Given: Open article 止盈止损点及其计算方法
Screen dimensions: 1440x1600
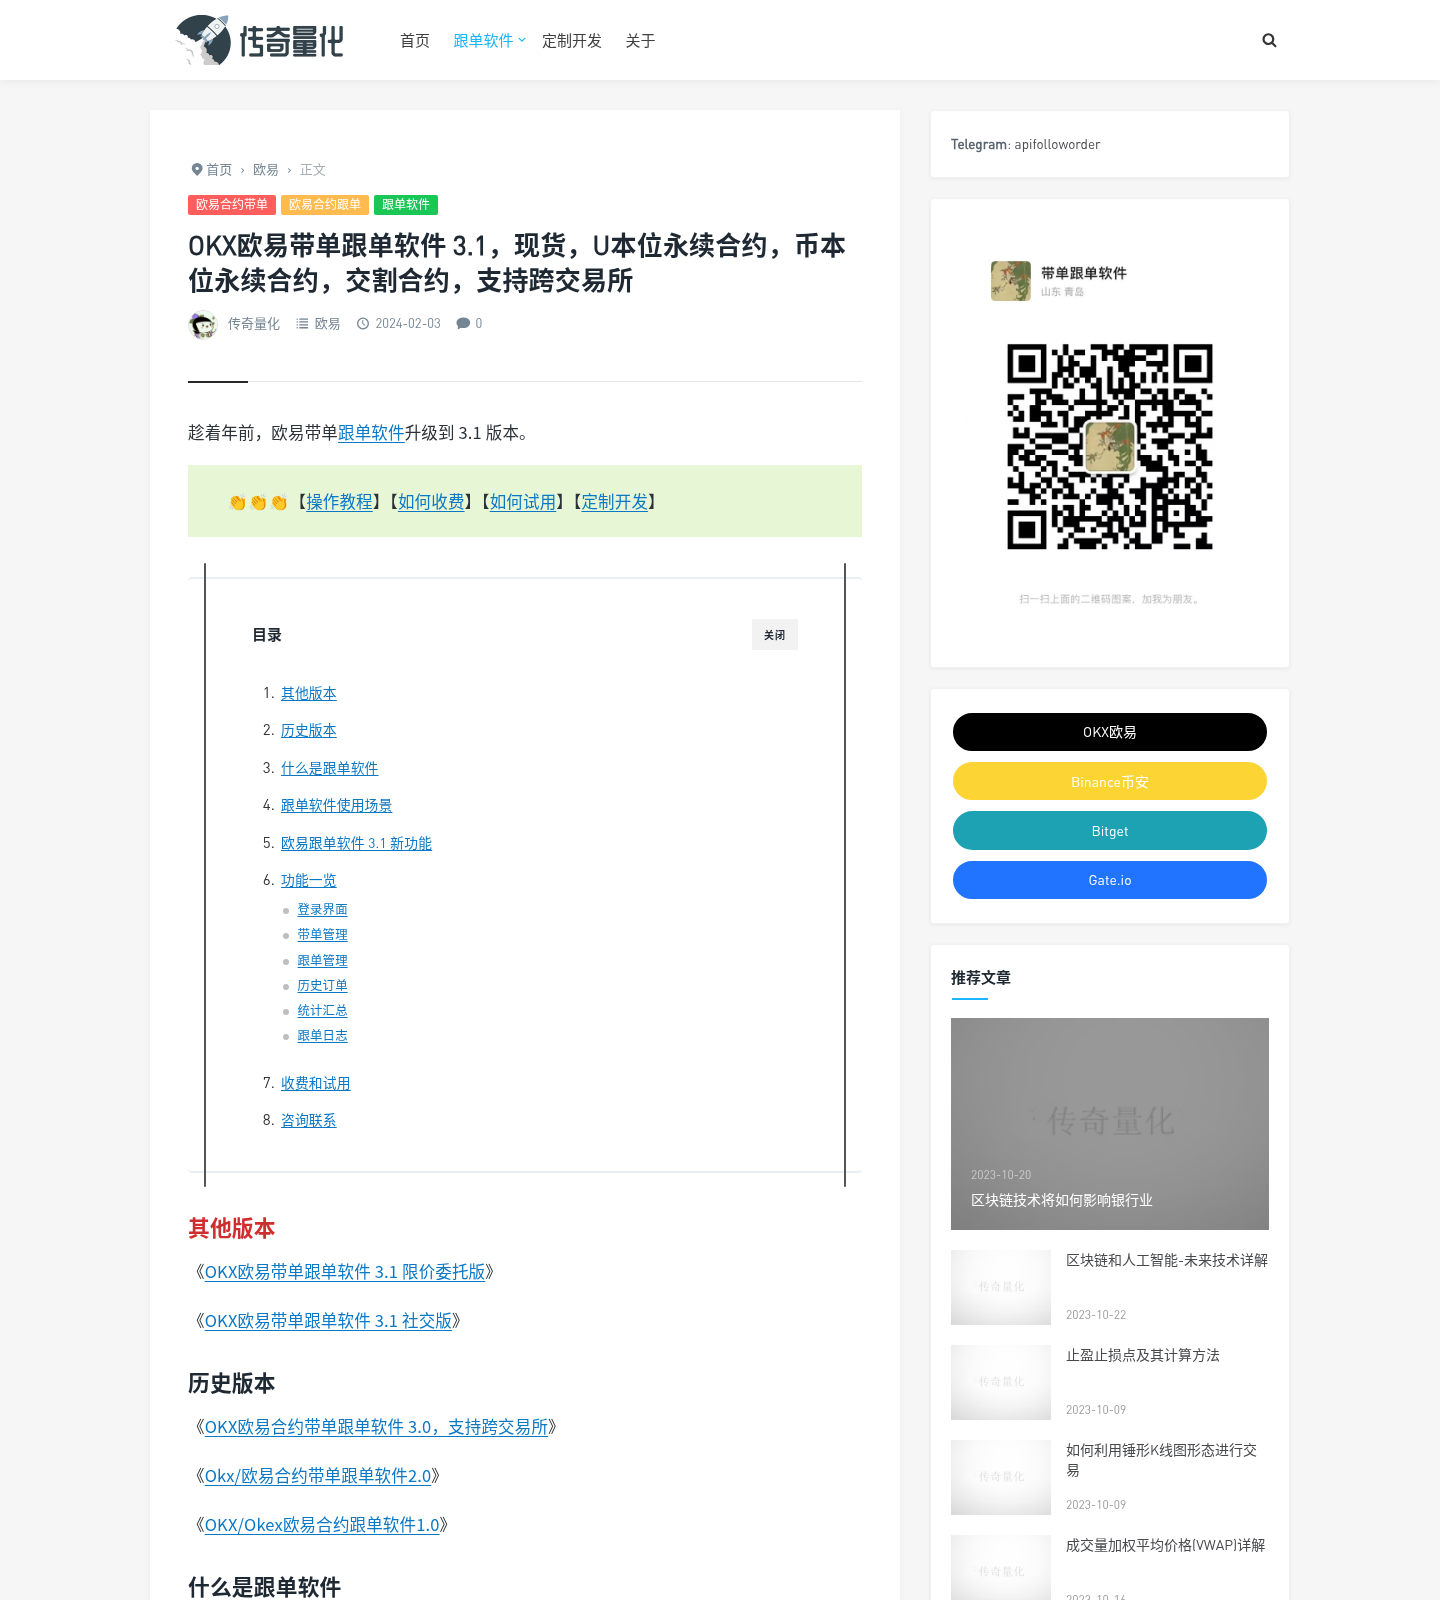Looking at the screenshot, I should pyautogui.click(x=1143, y=1355).
